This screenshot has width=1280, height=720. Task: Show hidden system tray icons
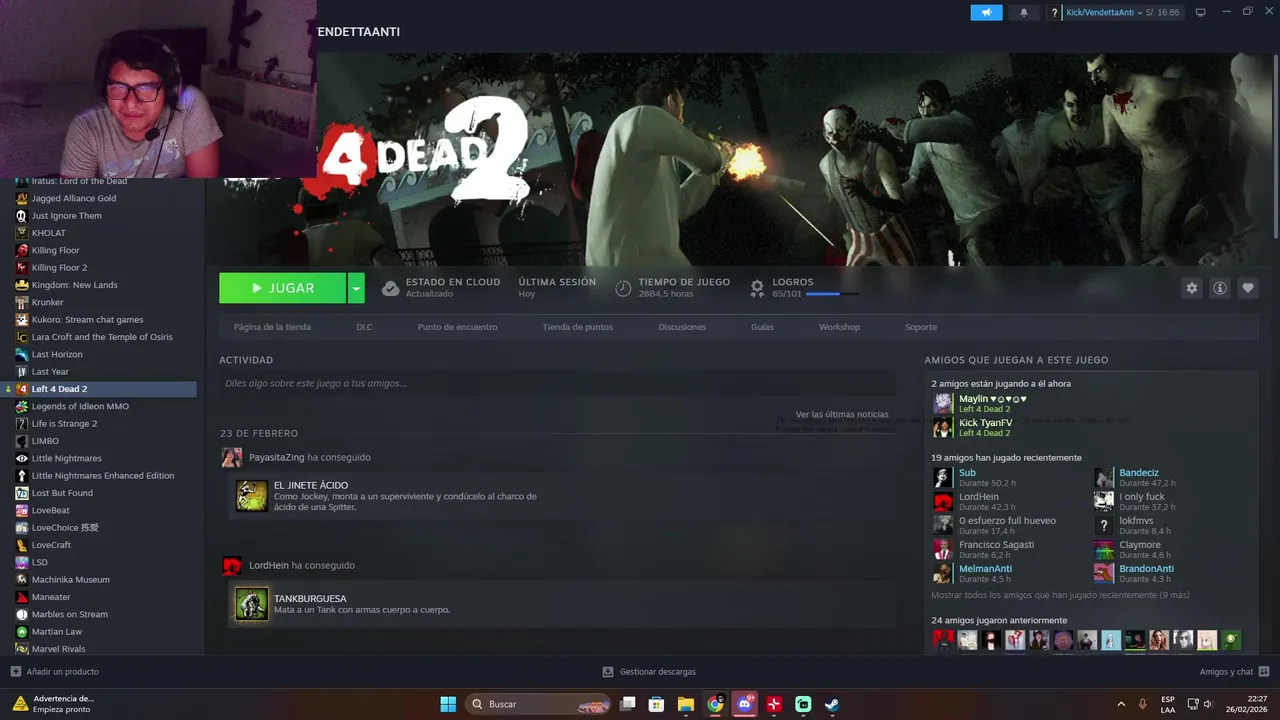pyautogui.click(x=1121, y=704)
